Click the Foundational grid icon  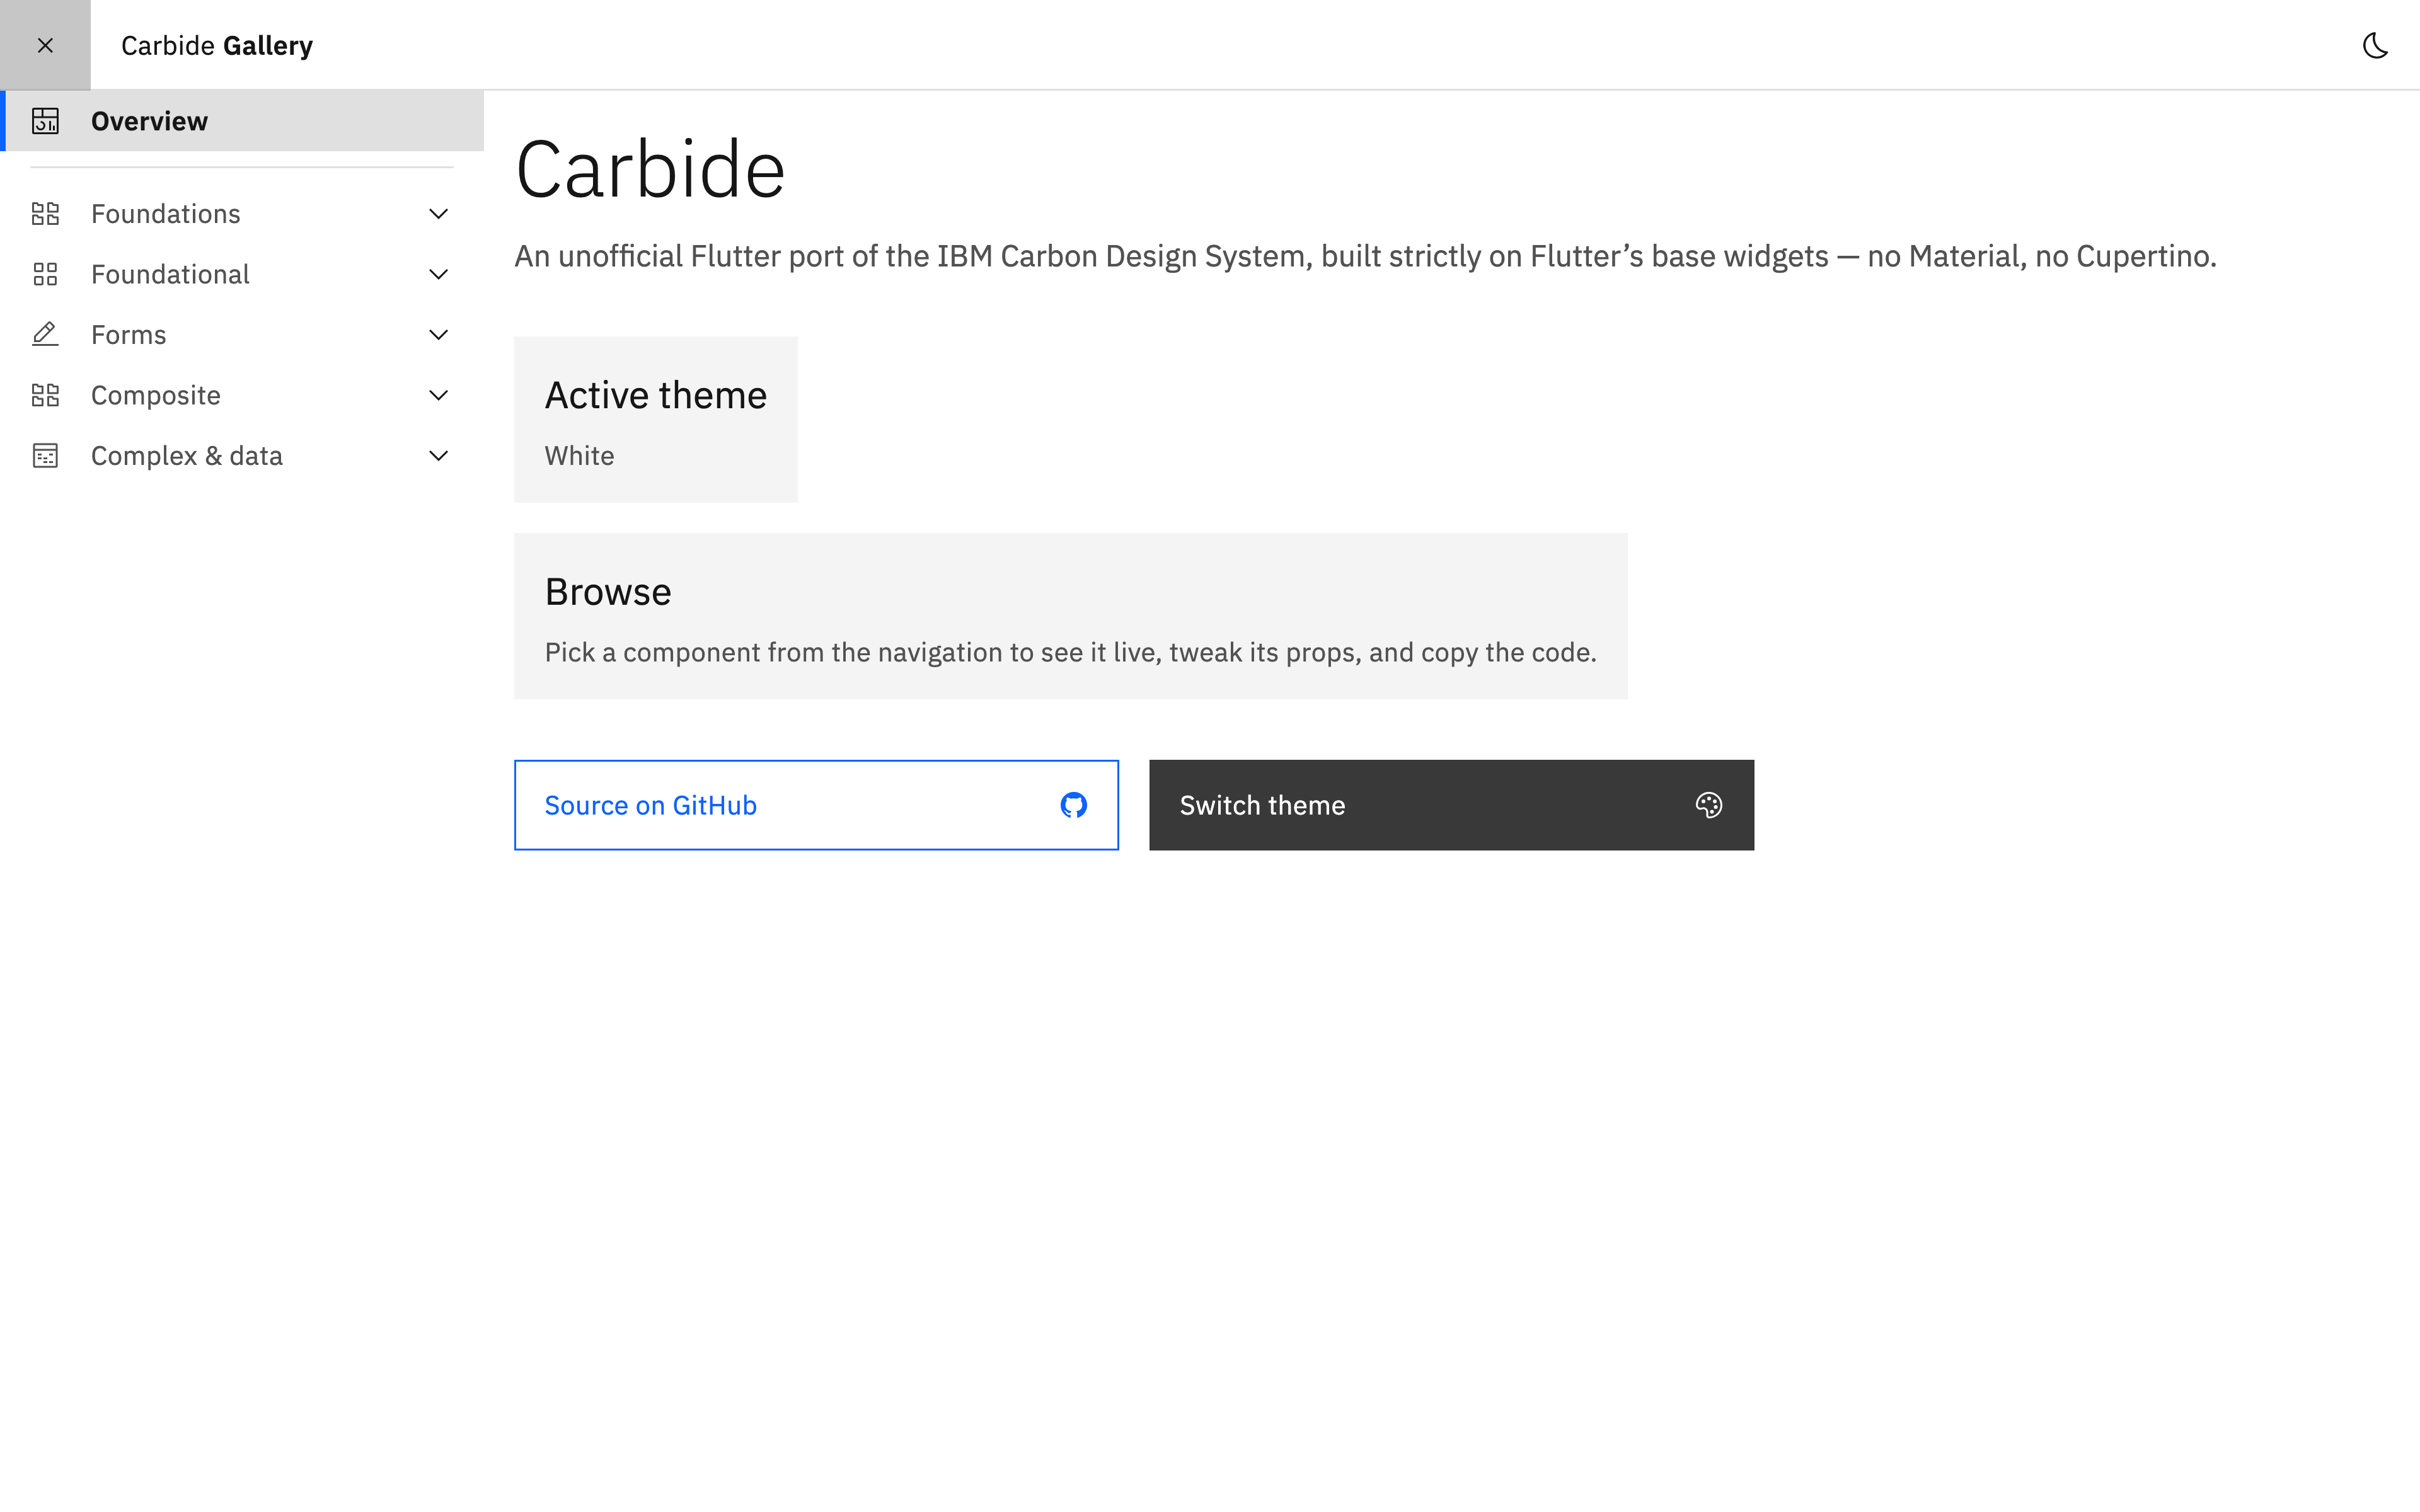click(x=45, y=274)
